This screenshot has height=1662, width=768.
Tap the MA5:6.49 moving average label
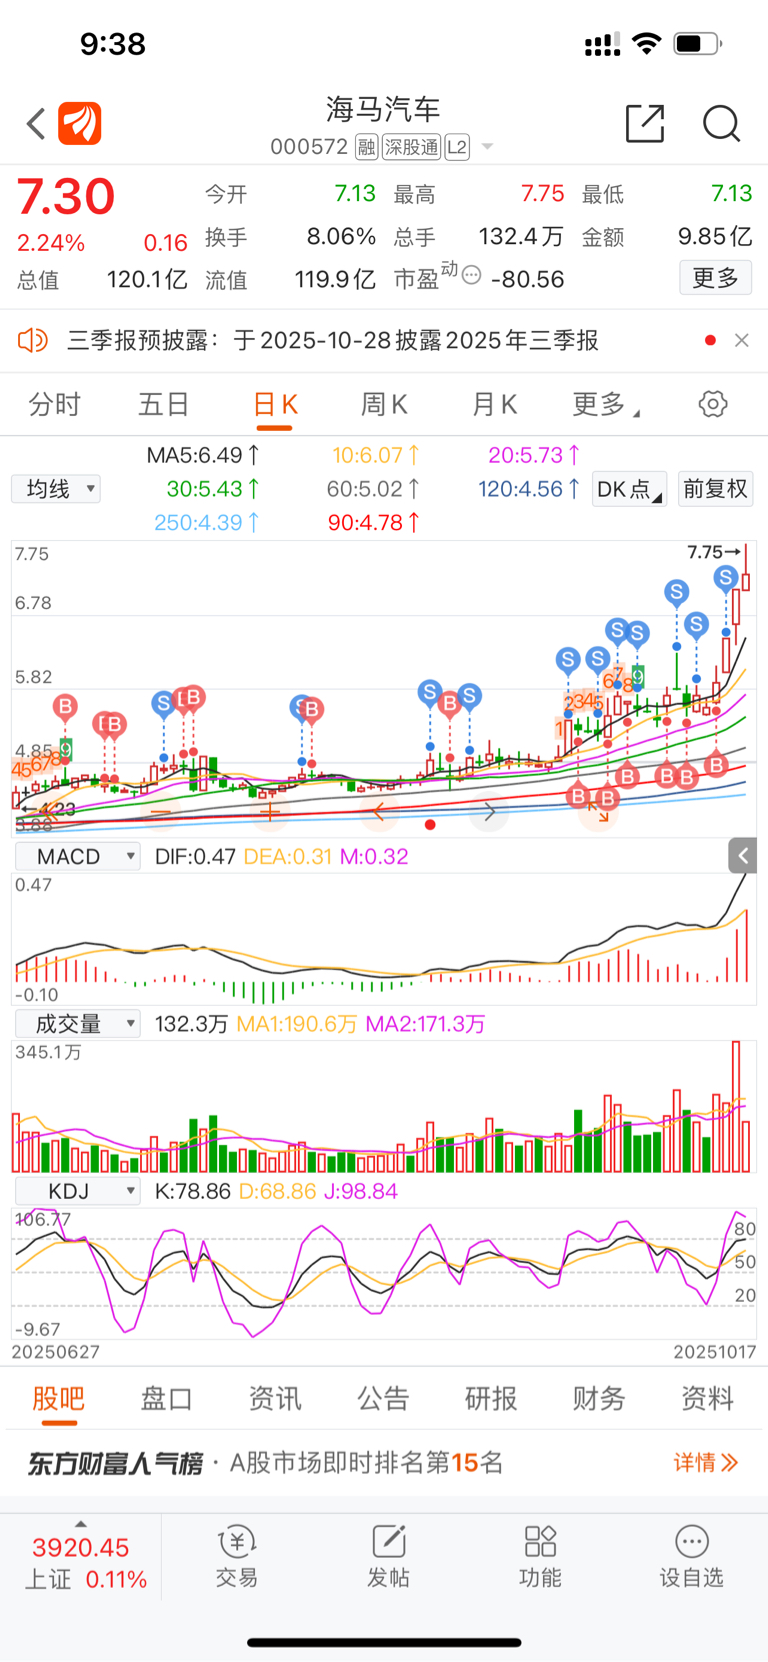tap(203, 455)
